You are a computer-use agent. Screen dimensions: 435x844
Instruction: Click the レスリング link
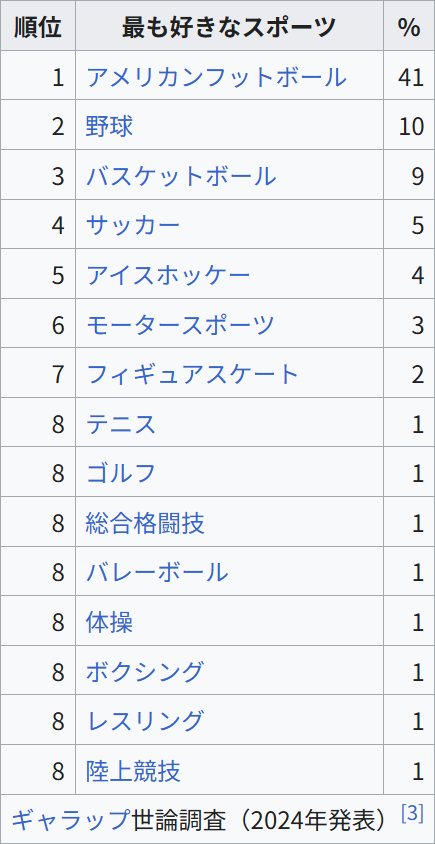click(x=145, y=721)
